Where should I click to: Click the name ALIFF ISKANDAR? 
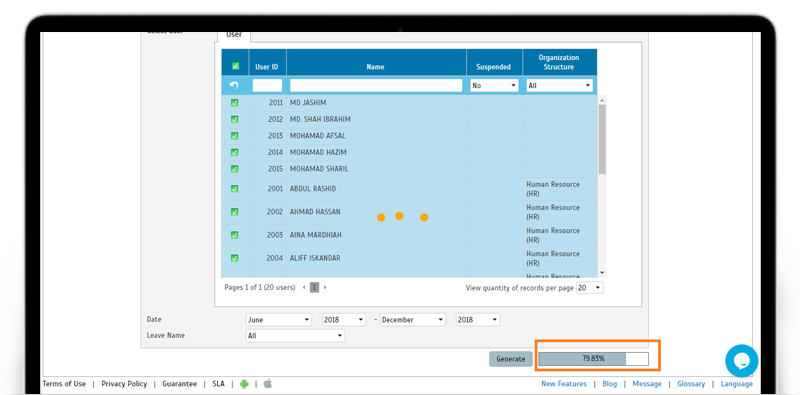[x=315, y=258]
